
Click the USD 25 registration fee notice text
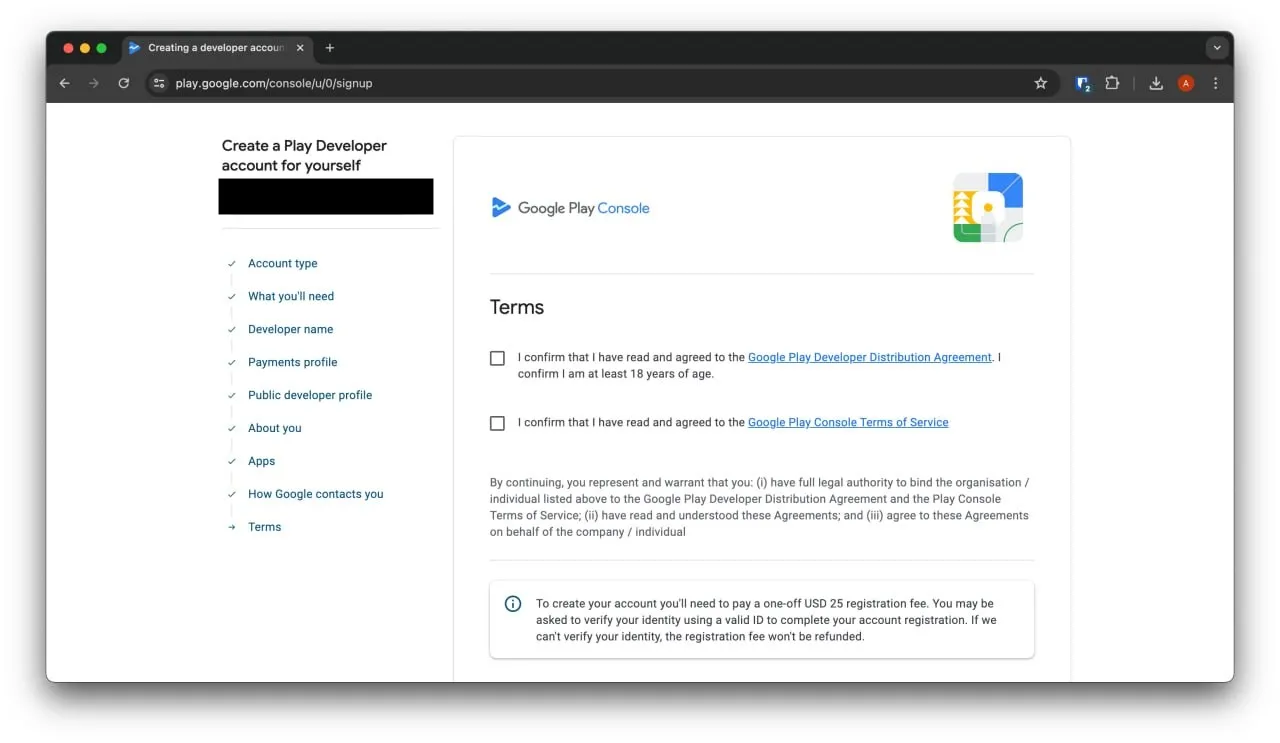[766, 620]
